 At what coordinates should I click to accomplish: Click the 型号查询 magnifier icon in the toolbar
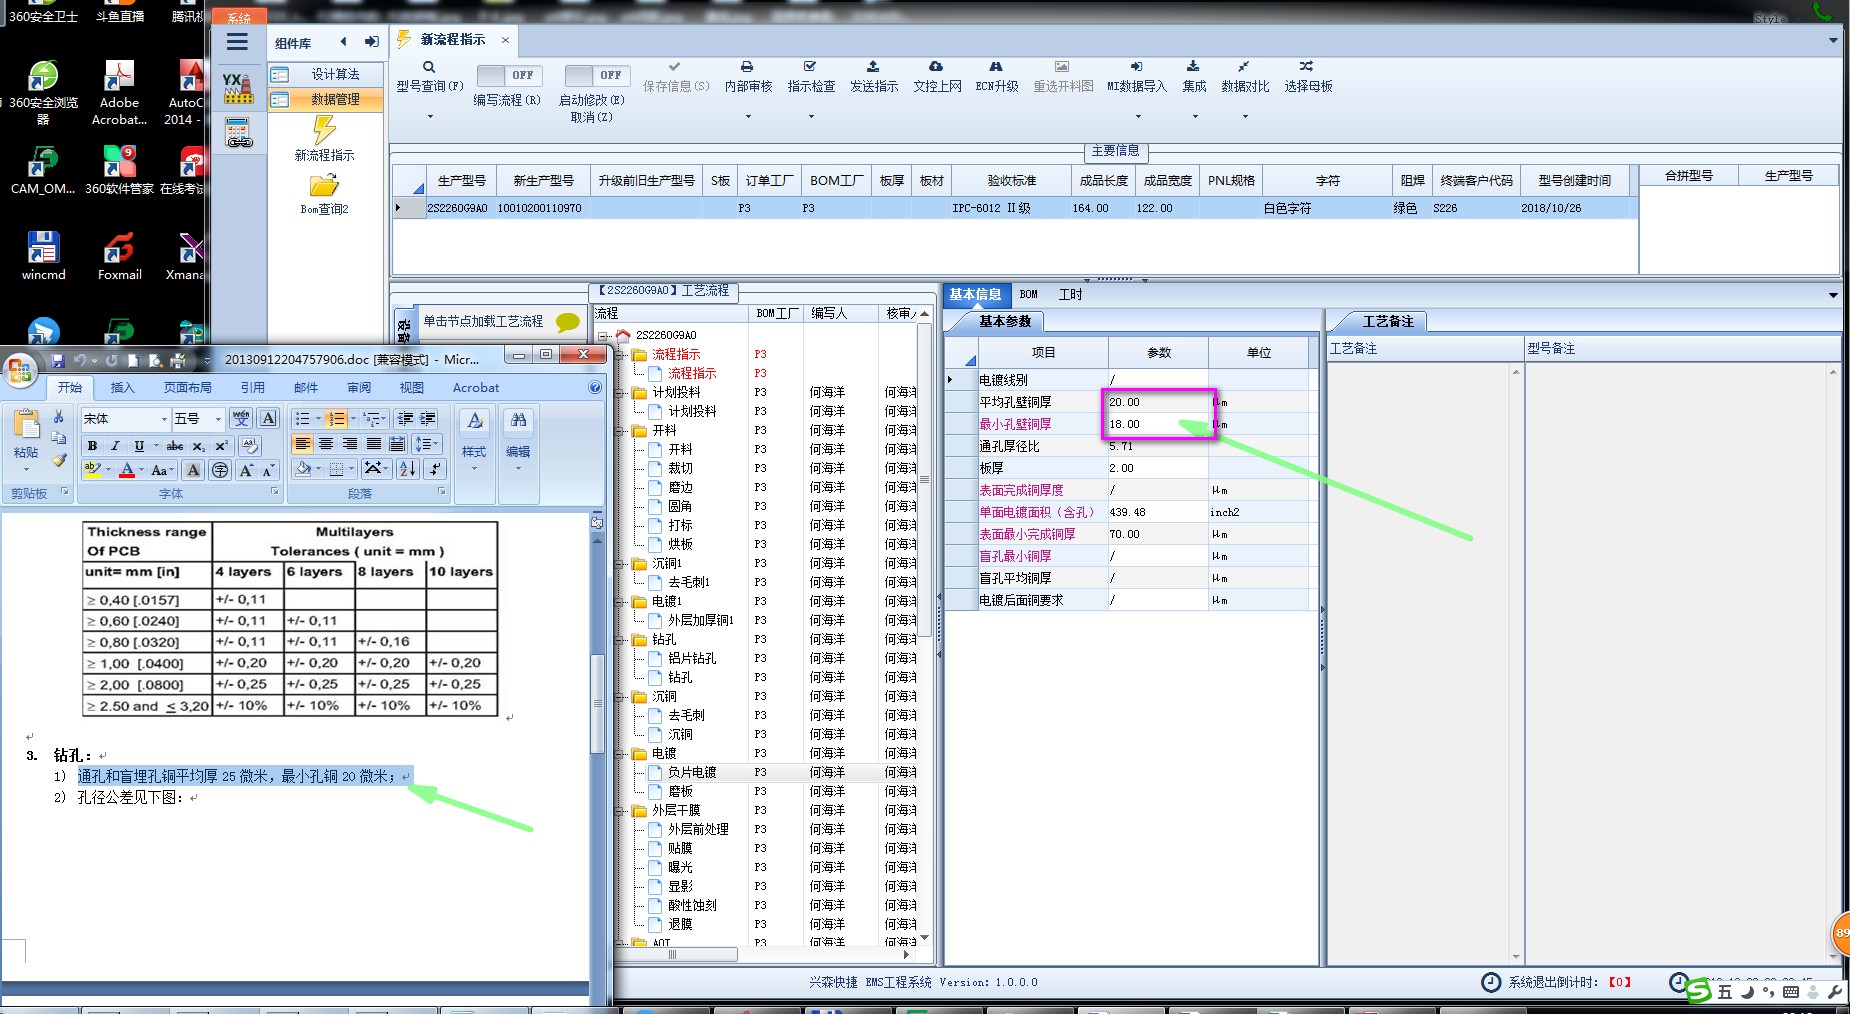[429, 67]
